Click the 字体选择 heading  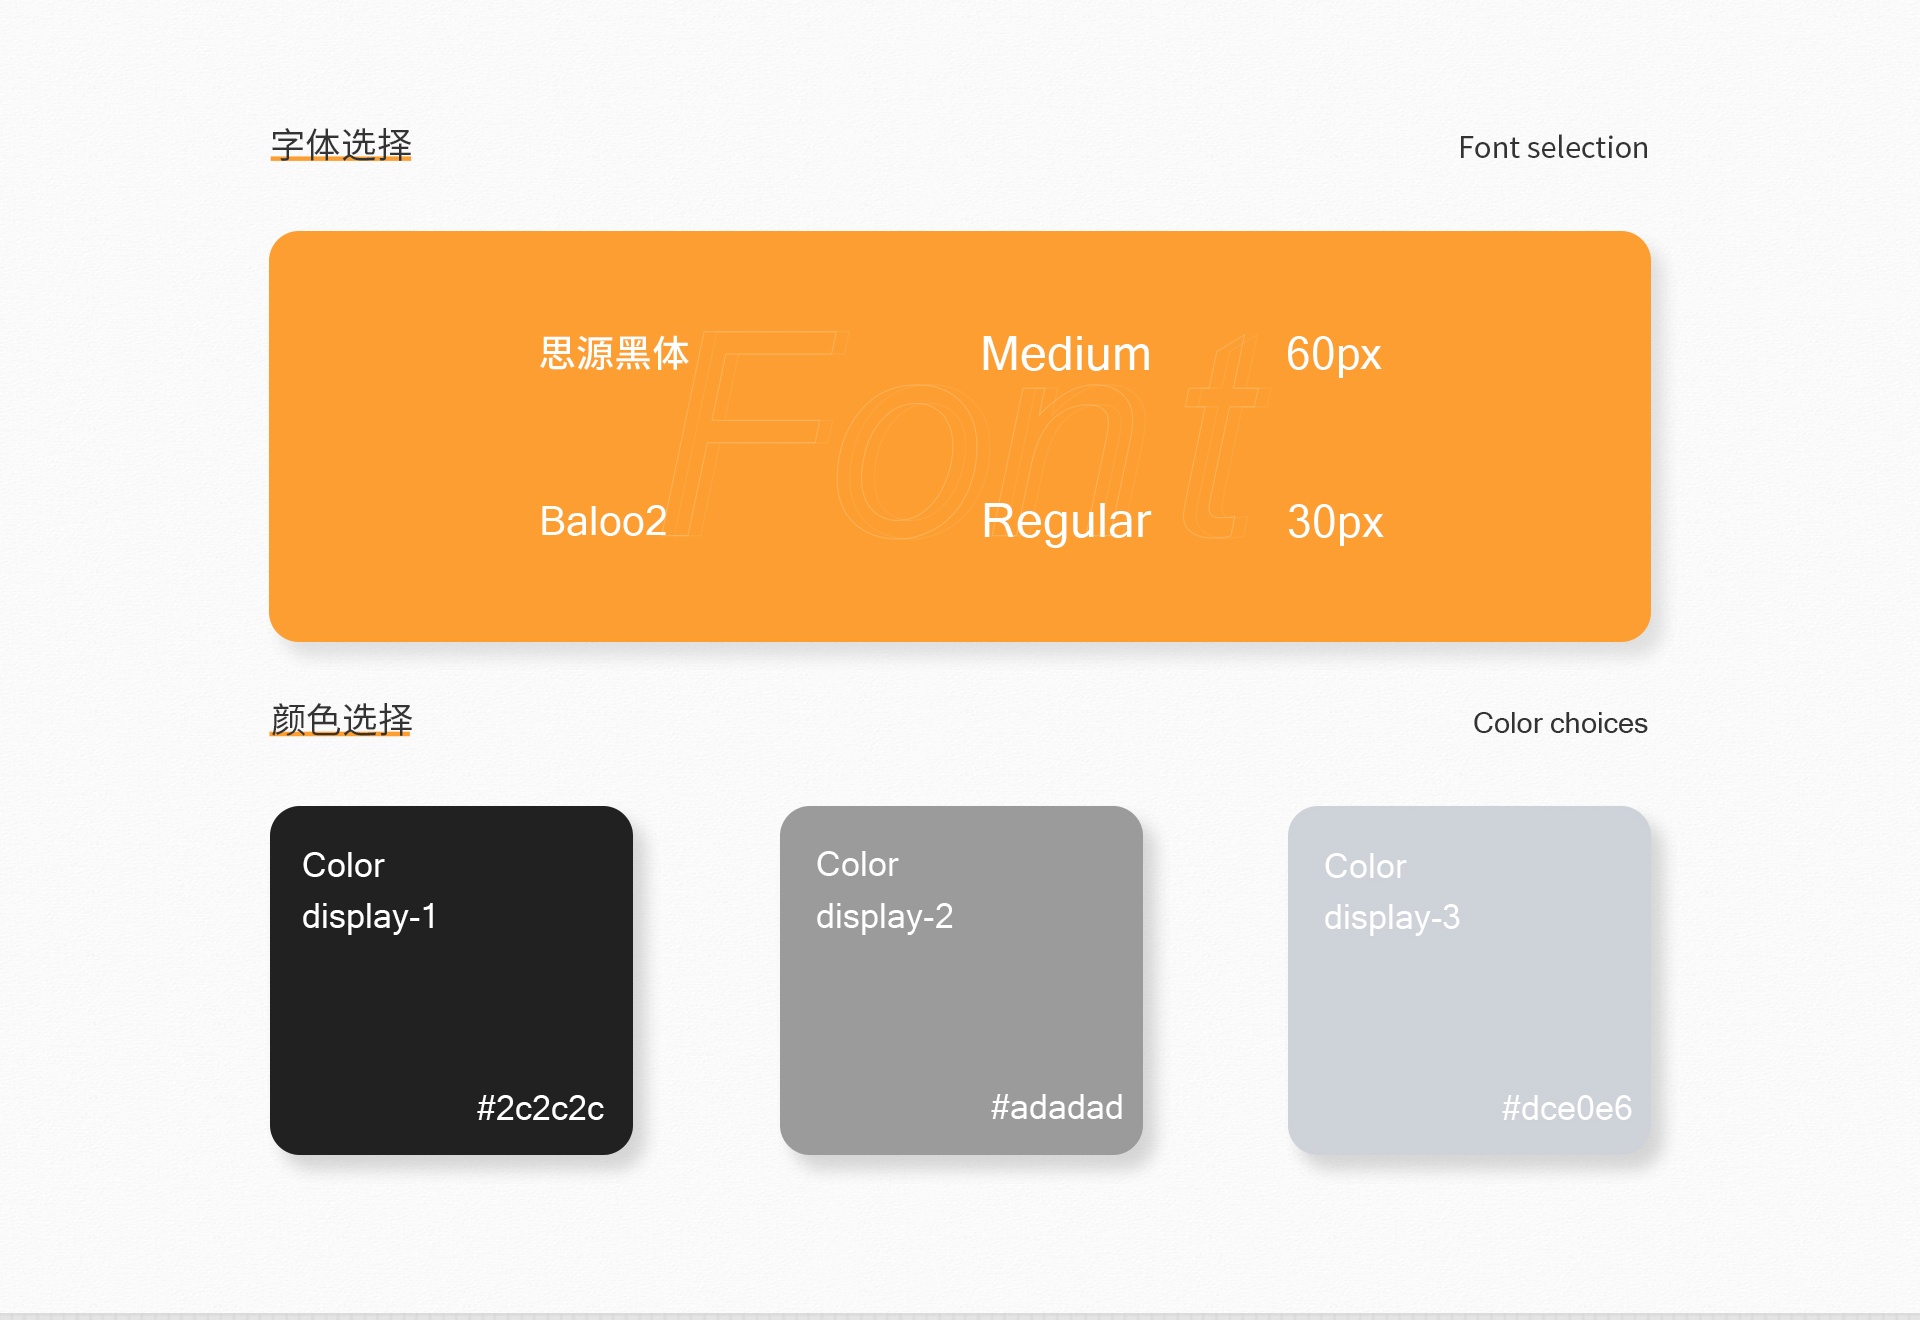[341, 145]
